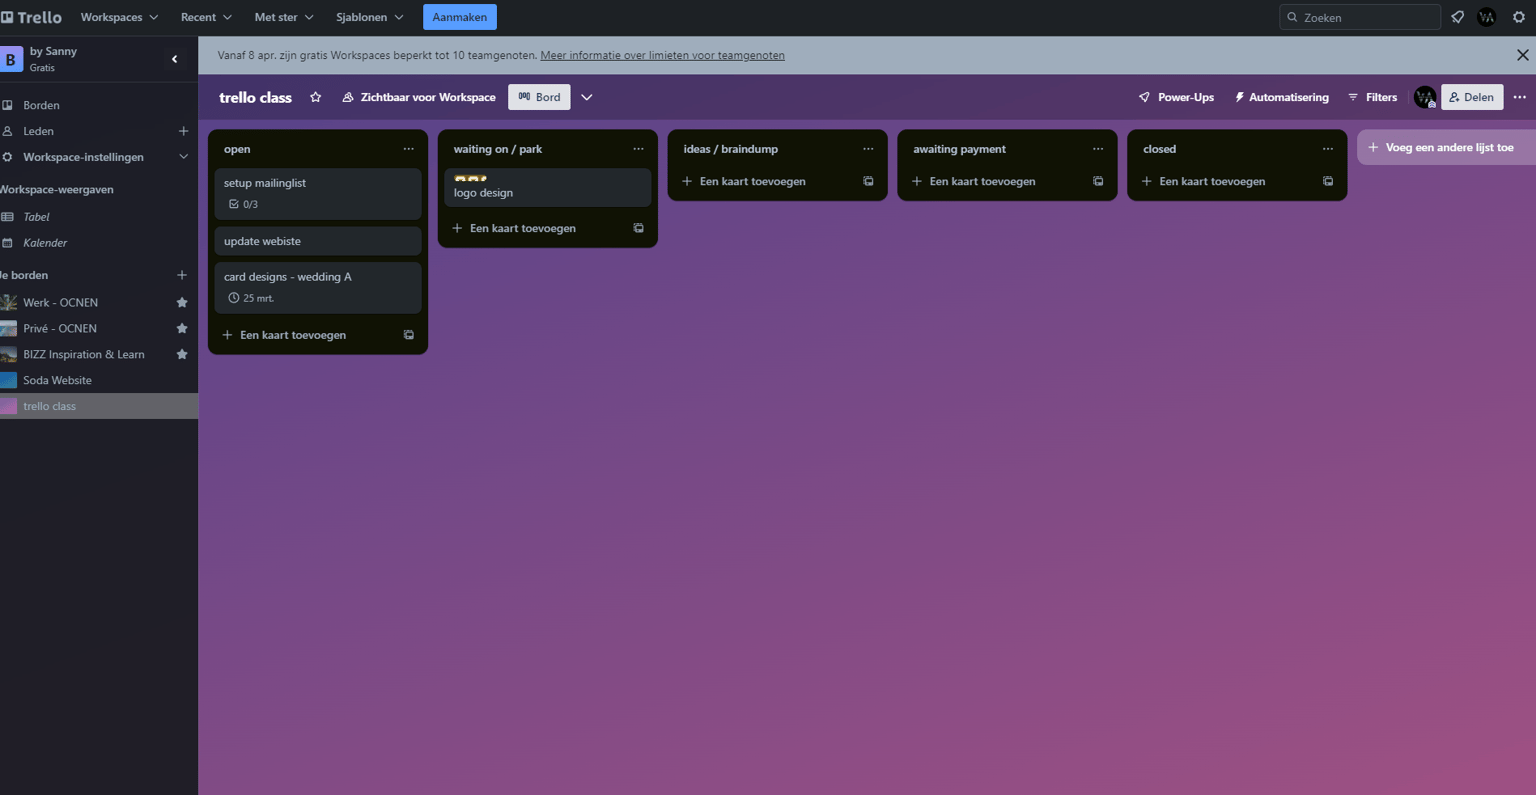Screen dimensions: 1536x795
Task: Add a card to ideas / braindump
Action: click(x=766, y=181)
